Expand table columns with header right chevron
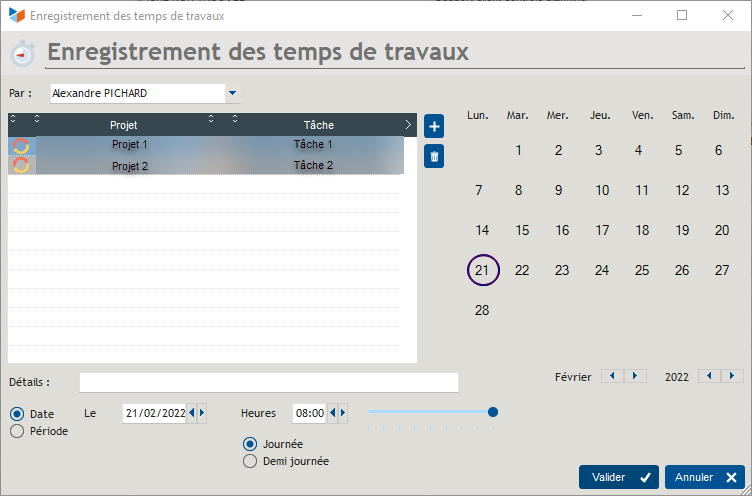Screen dimensions: 752x496 408,125
